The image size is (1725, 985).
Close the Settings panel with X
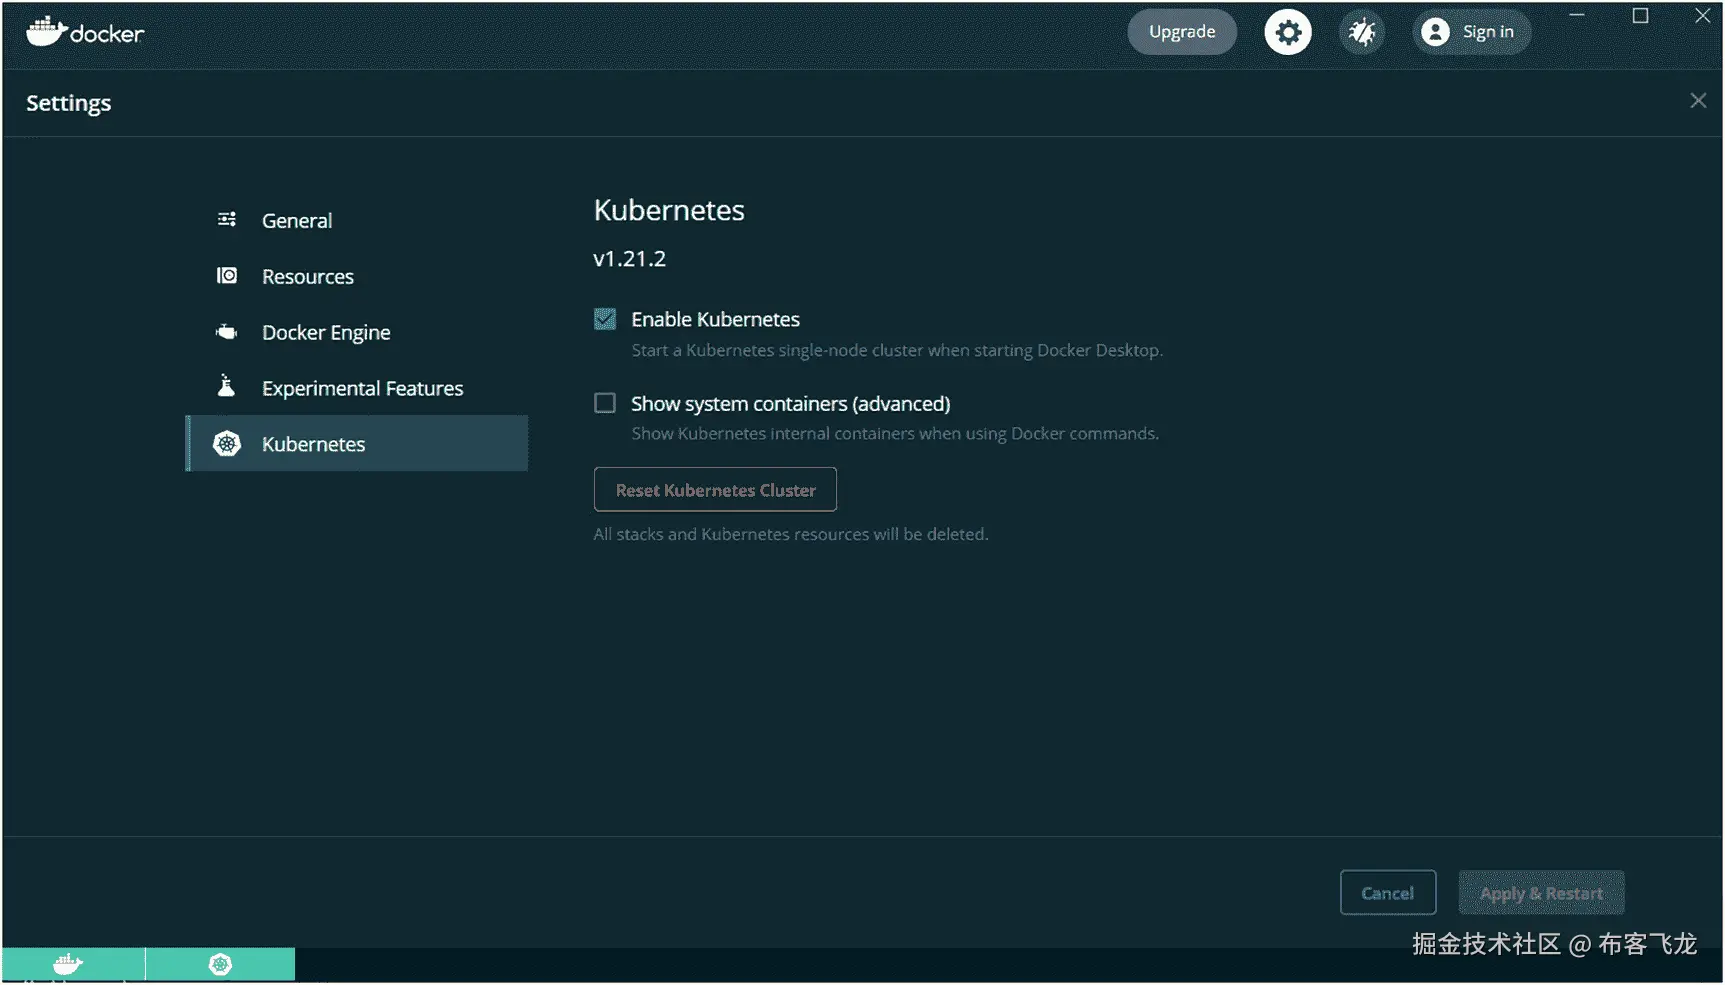(x=1698, y=101)
